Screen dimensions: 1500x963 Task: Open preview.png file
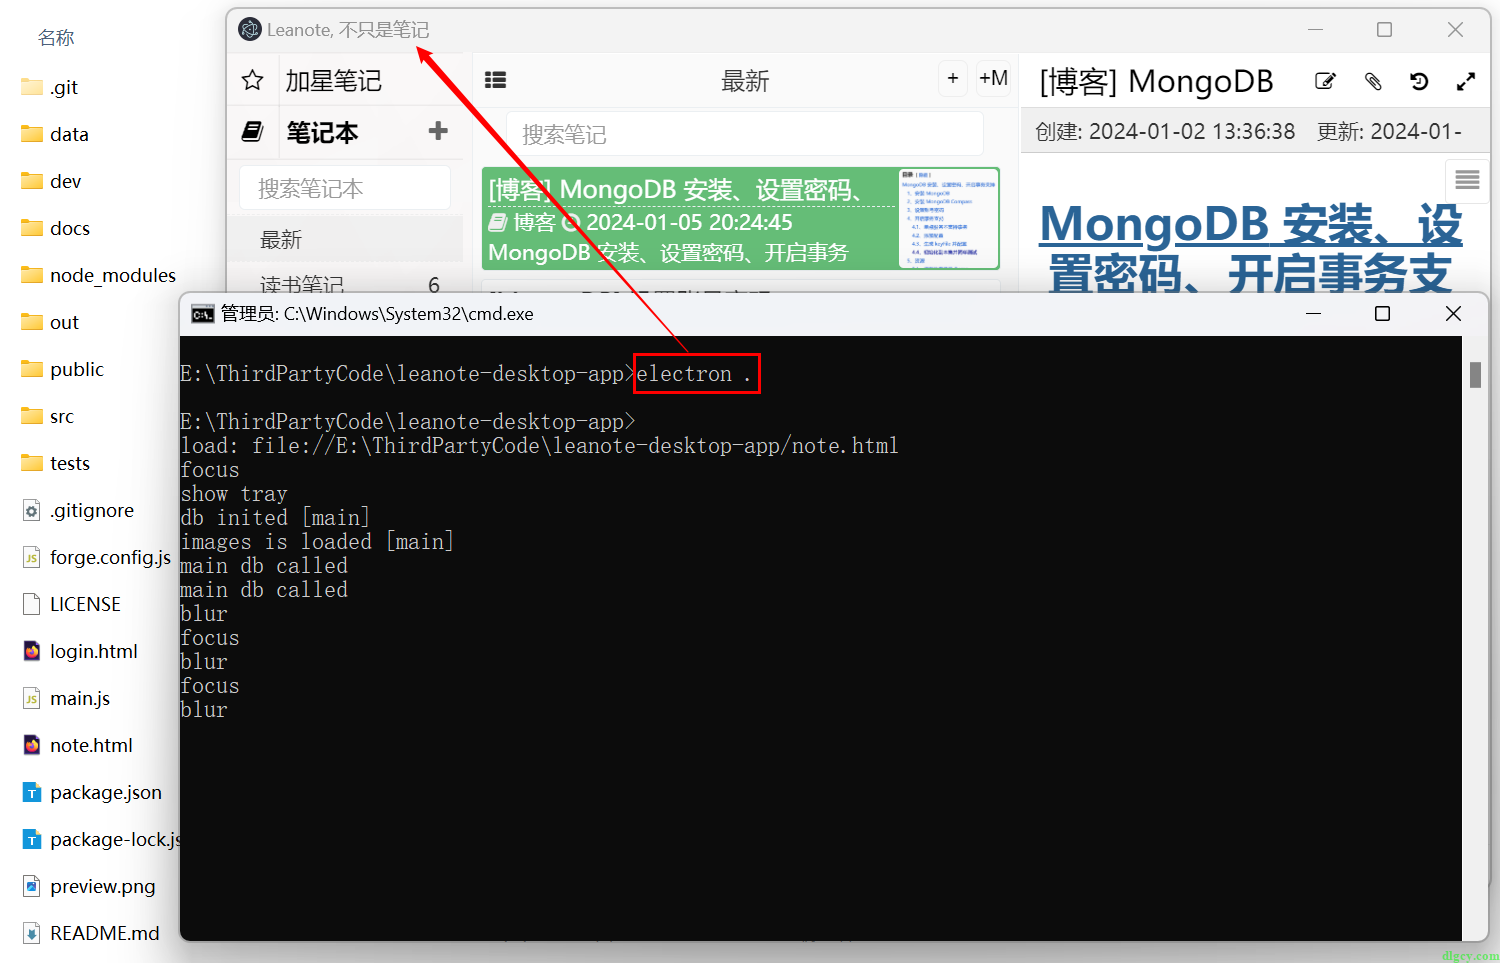[88, 886]
